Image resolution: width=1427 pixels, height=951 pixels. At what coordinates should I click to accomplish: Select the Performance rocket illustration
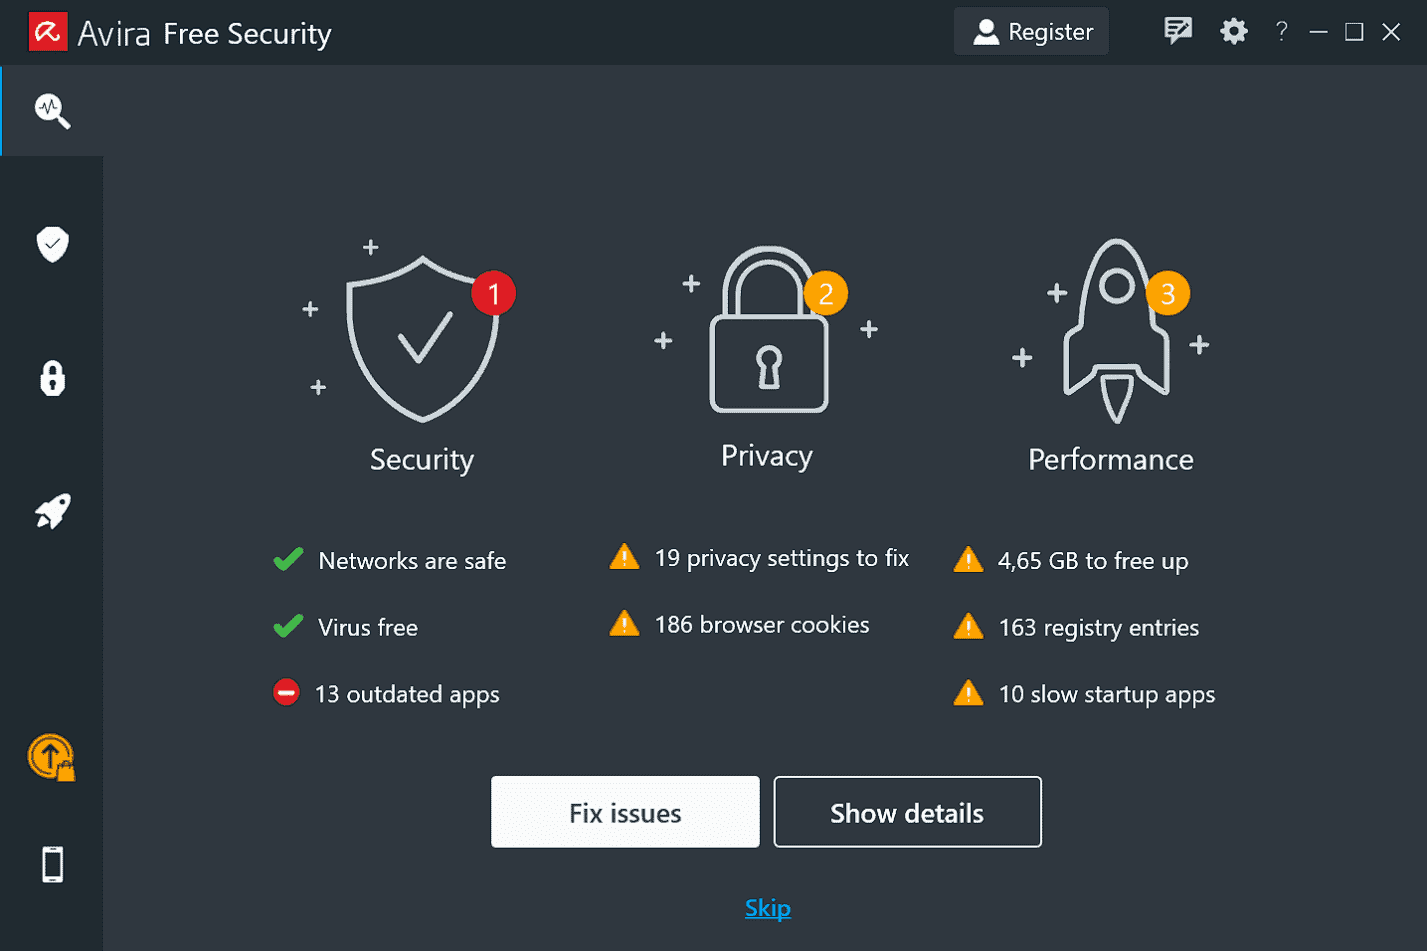point(1115,330)
